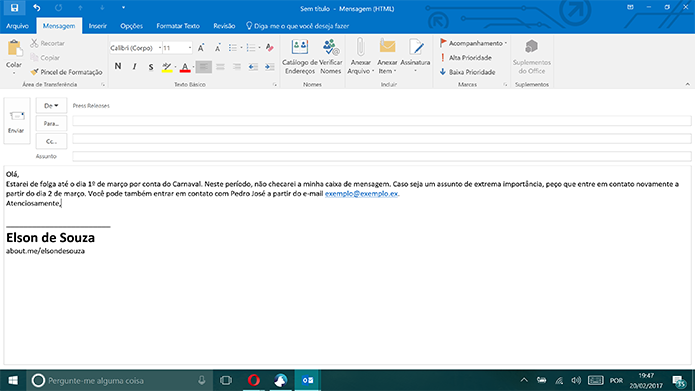Open the Arquivo tab
Viewport: 695px width, 391px height.
(x=17, y=26)
